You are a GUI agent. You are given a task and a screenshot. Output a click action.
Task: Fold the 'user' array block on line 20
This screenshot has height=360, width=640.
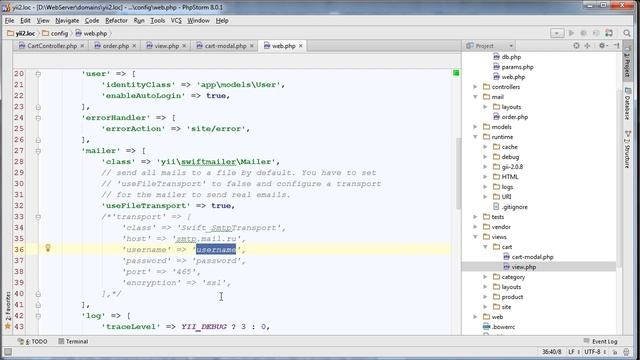pyautogui.click(x=38, y=74)
